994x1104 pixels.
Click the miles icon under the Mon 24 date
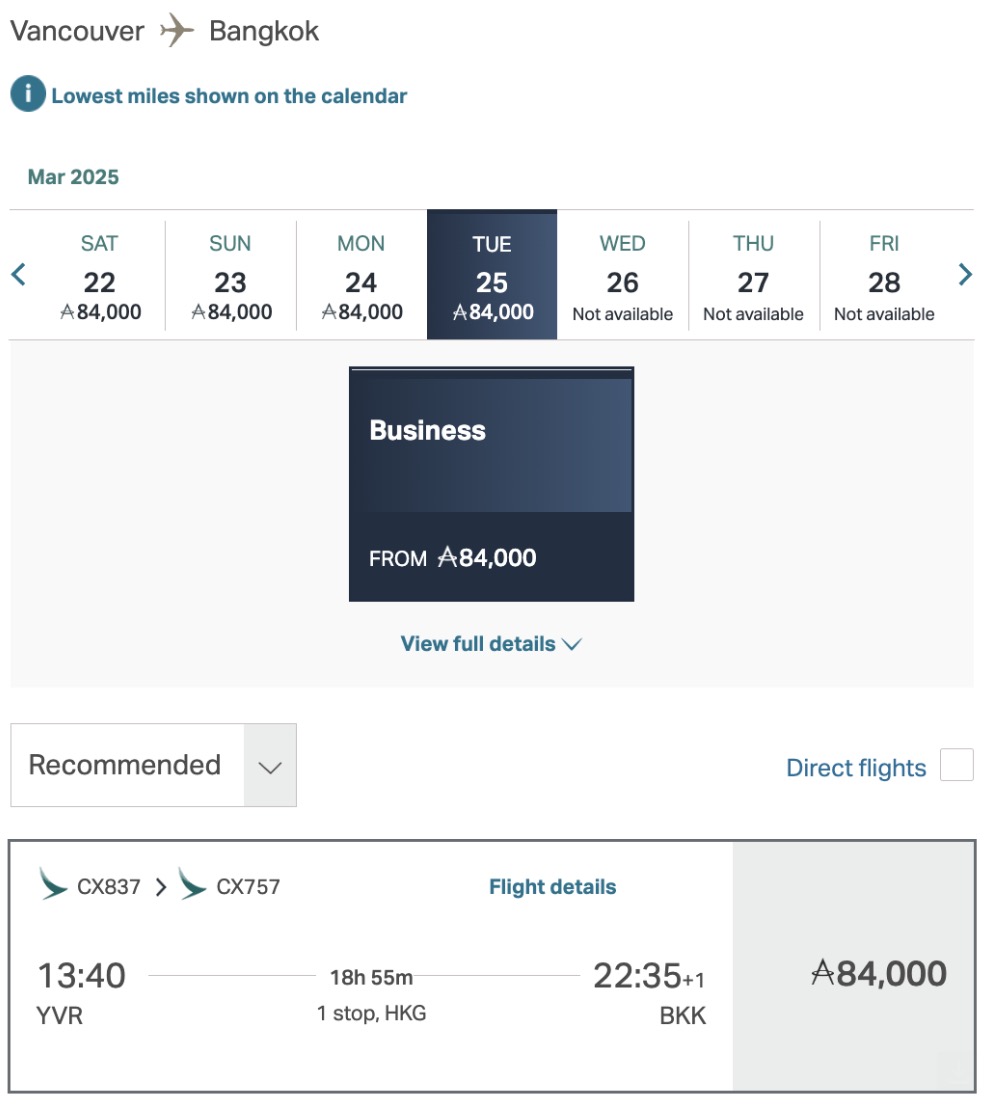329,311
